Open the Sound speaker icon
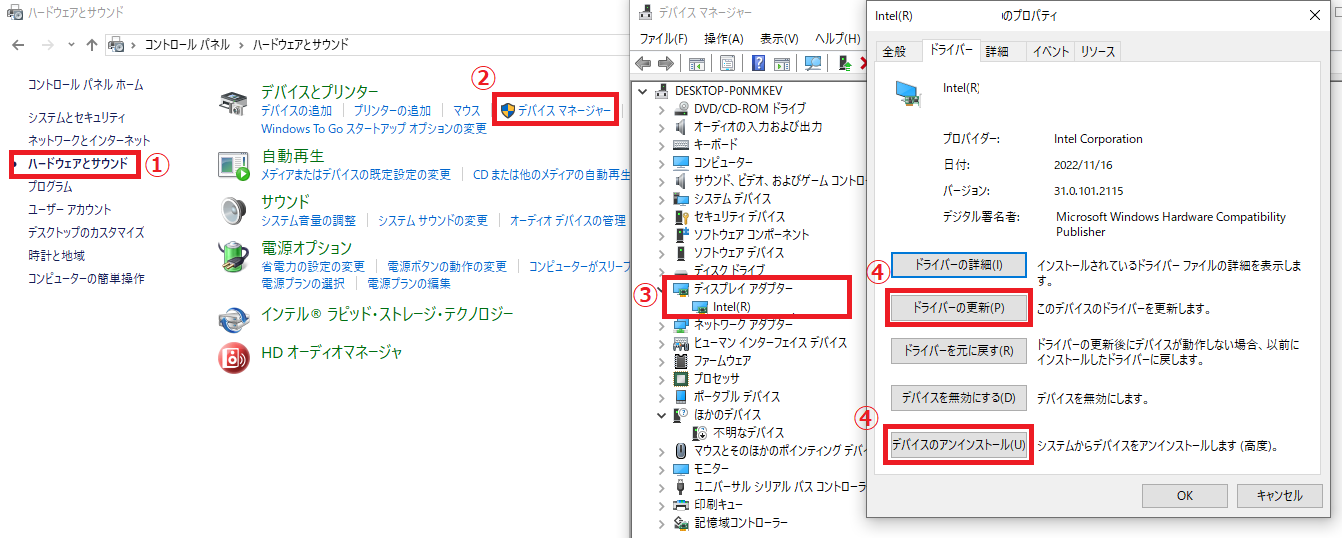 (233, 211)
